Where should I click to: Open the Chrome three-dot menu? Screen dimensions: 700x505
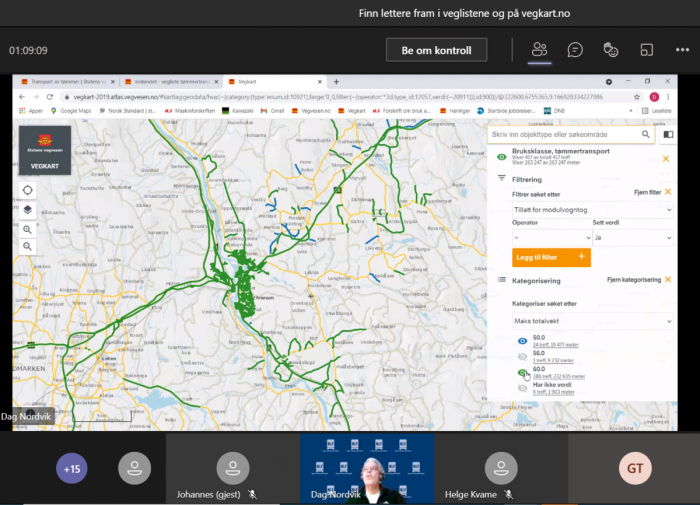coord(668,97)
